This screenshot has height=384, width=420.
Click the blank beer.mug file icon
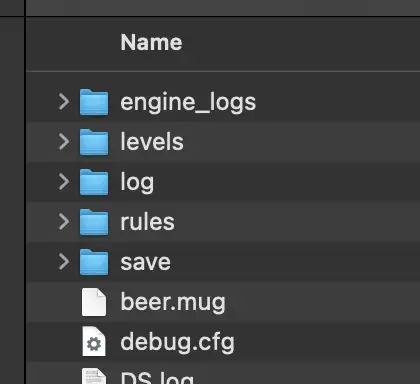[94, 302]
